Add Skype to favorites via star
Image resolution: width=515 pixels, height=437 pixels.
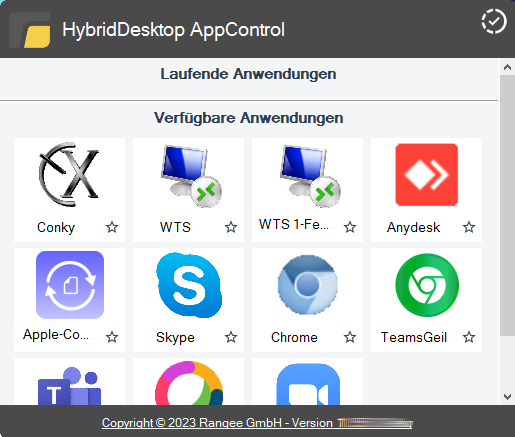(x=231, y=337)
